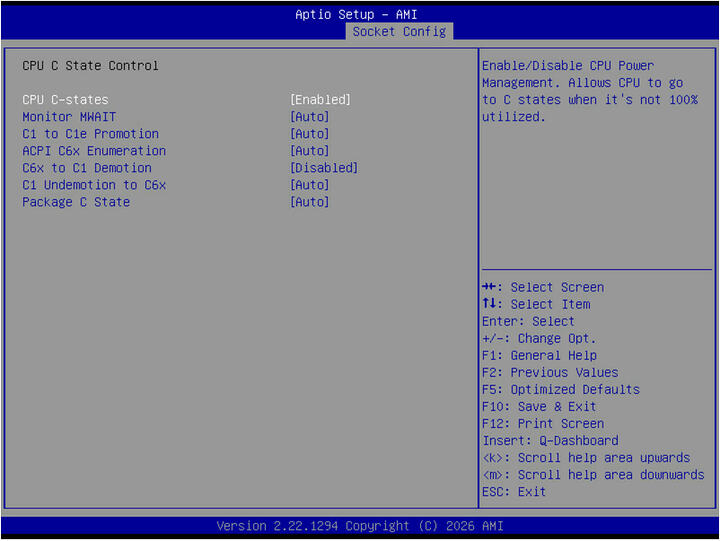
Task: Select C1 Undemotion to C6x
Action: pos(94,185)
